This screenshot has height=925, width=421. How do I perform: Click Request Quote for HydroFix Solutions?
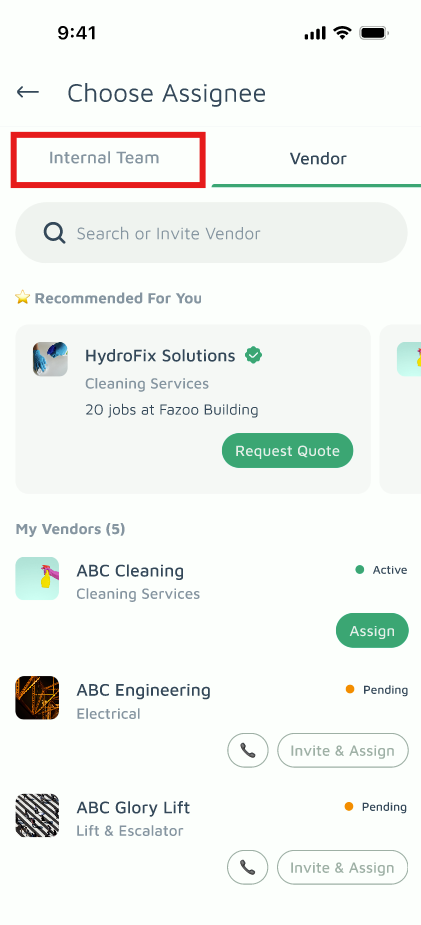pyautogui.click(x=287, y=451)
